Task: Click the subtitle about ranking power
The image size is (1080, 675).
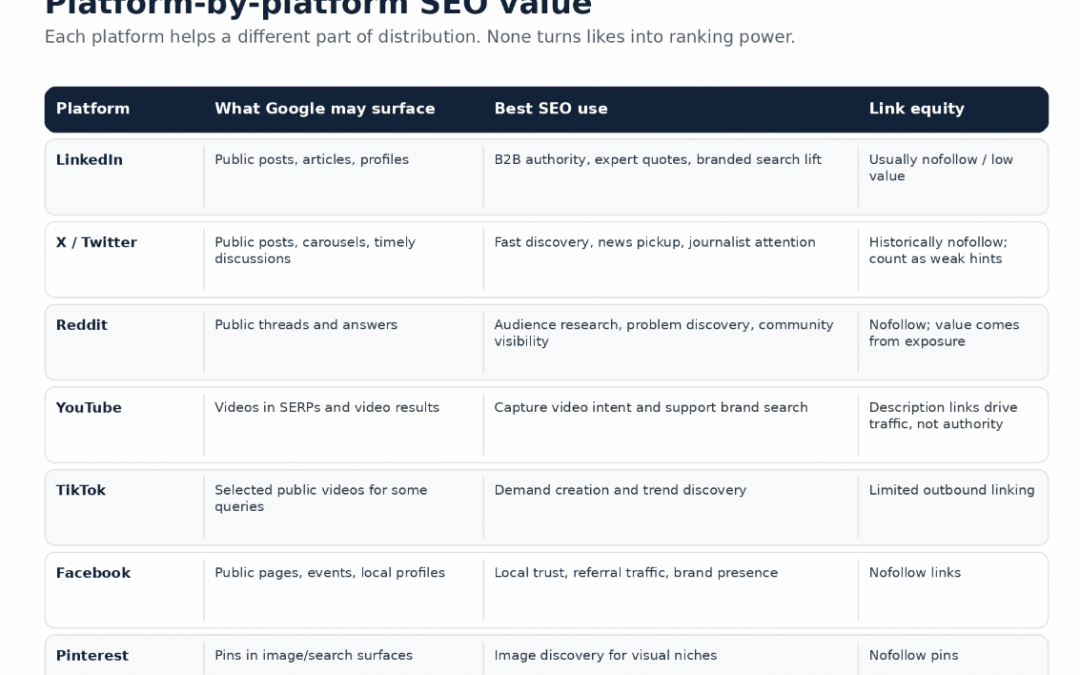Action: coord(419,37)
